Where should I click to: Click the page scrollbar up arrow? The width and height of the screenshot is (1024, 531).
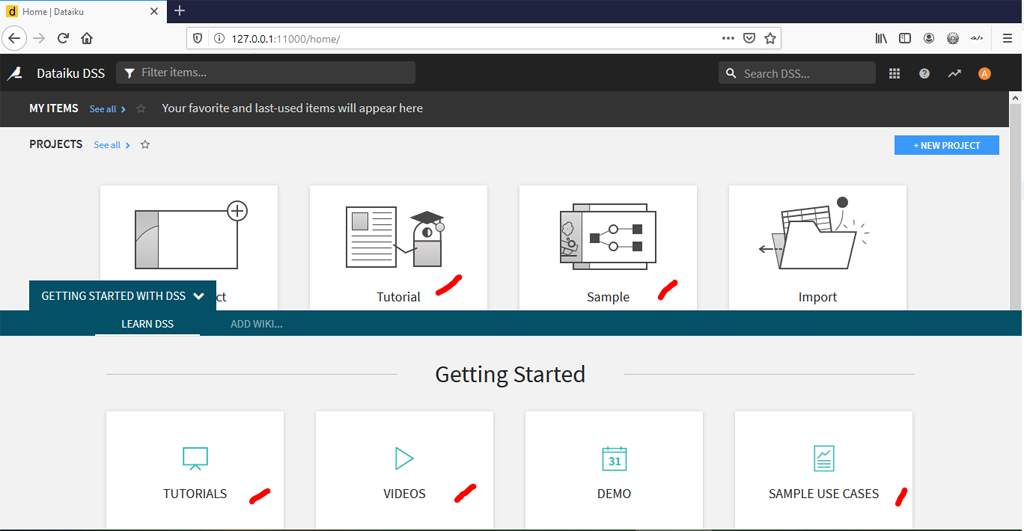pyautogui.click(x=1016, y=98)
